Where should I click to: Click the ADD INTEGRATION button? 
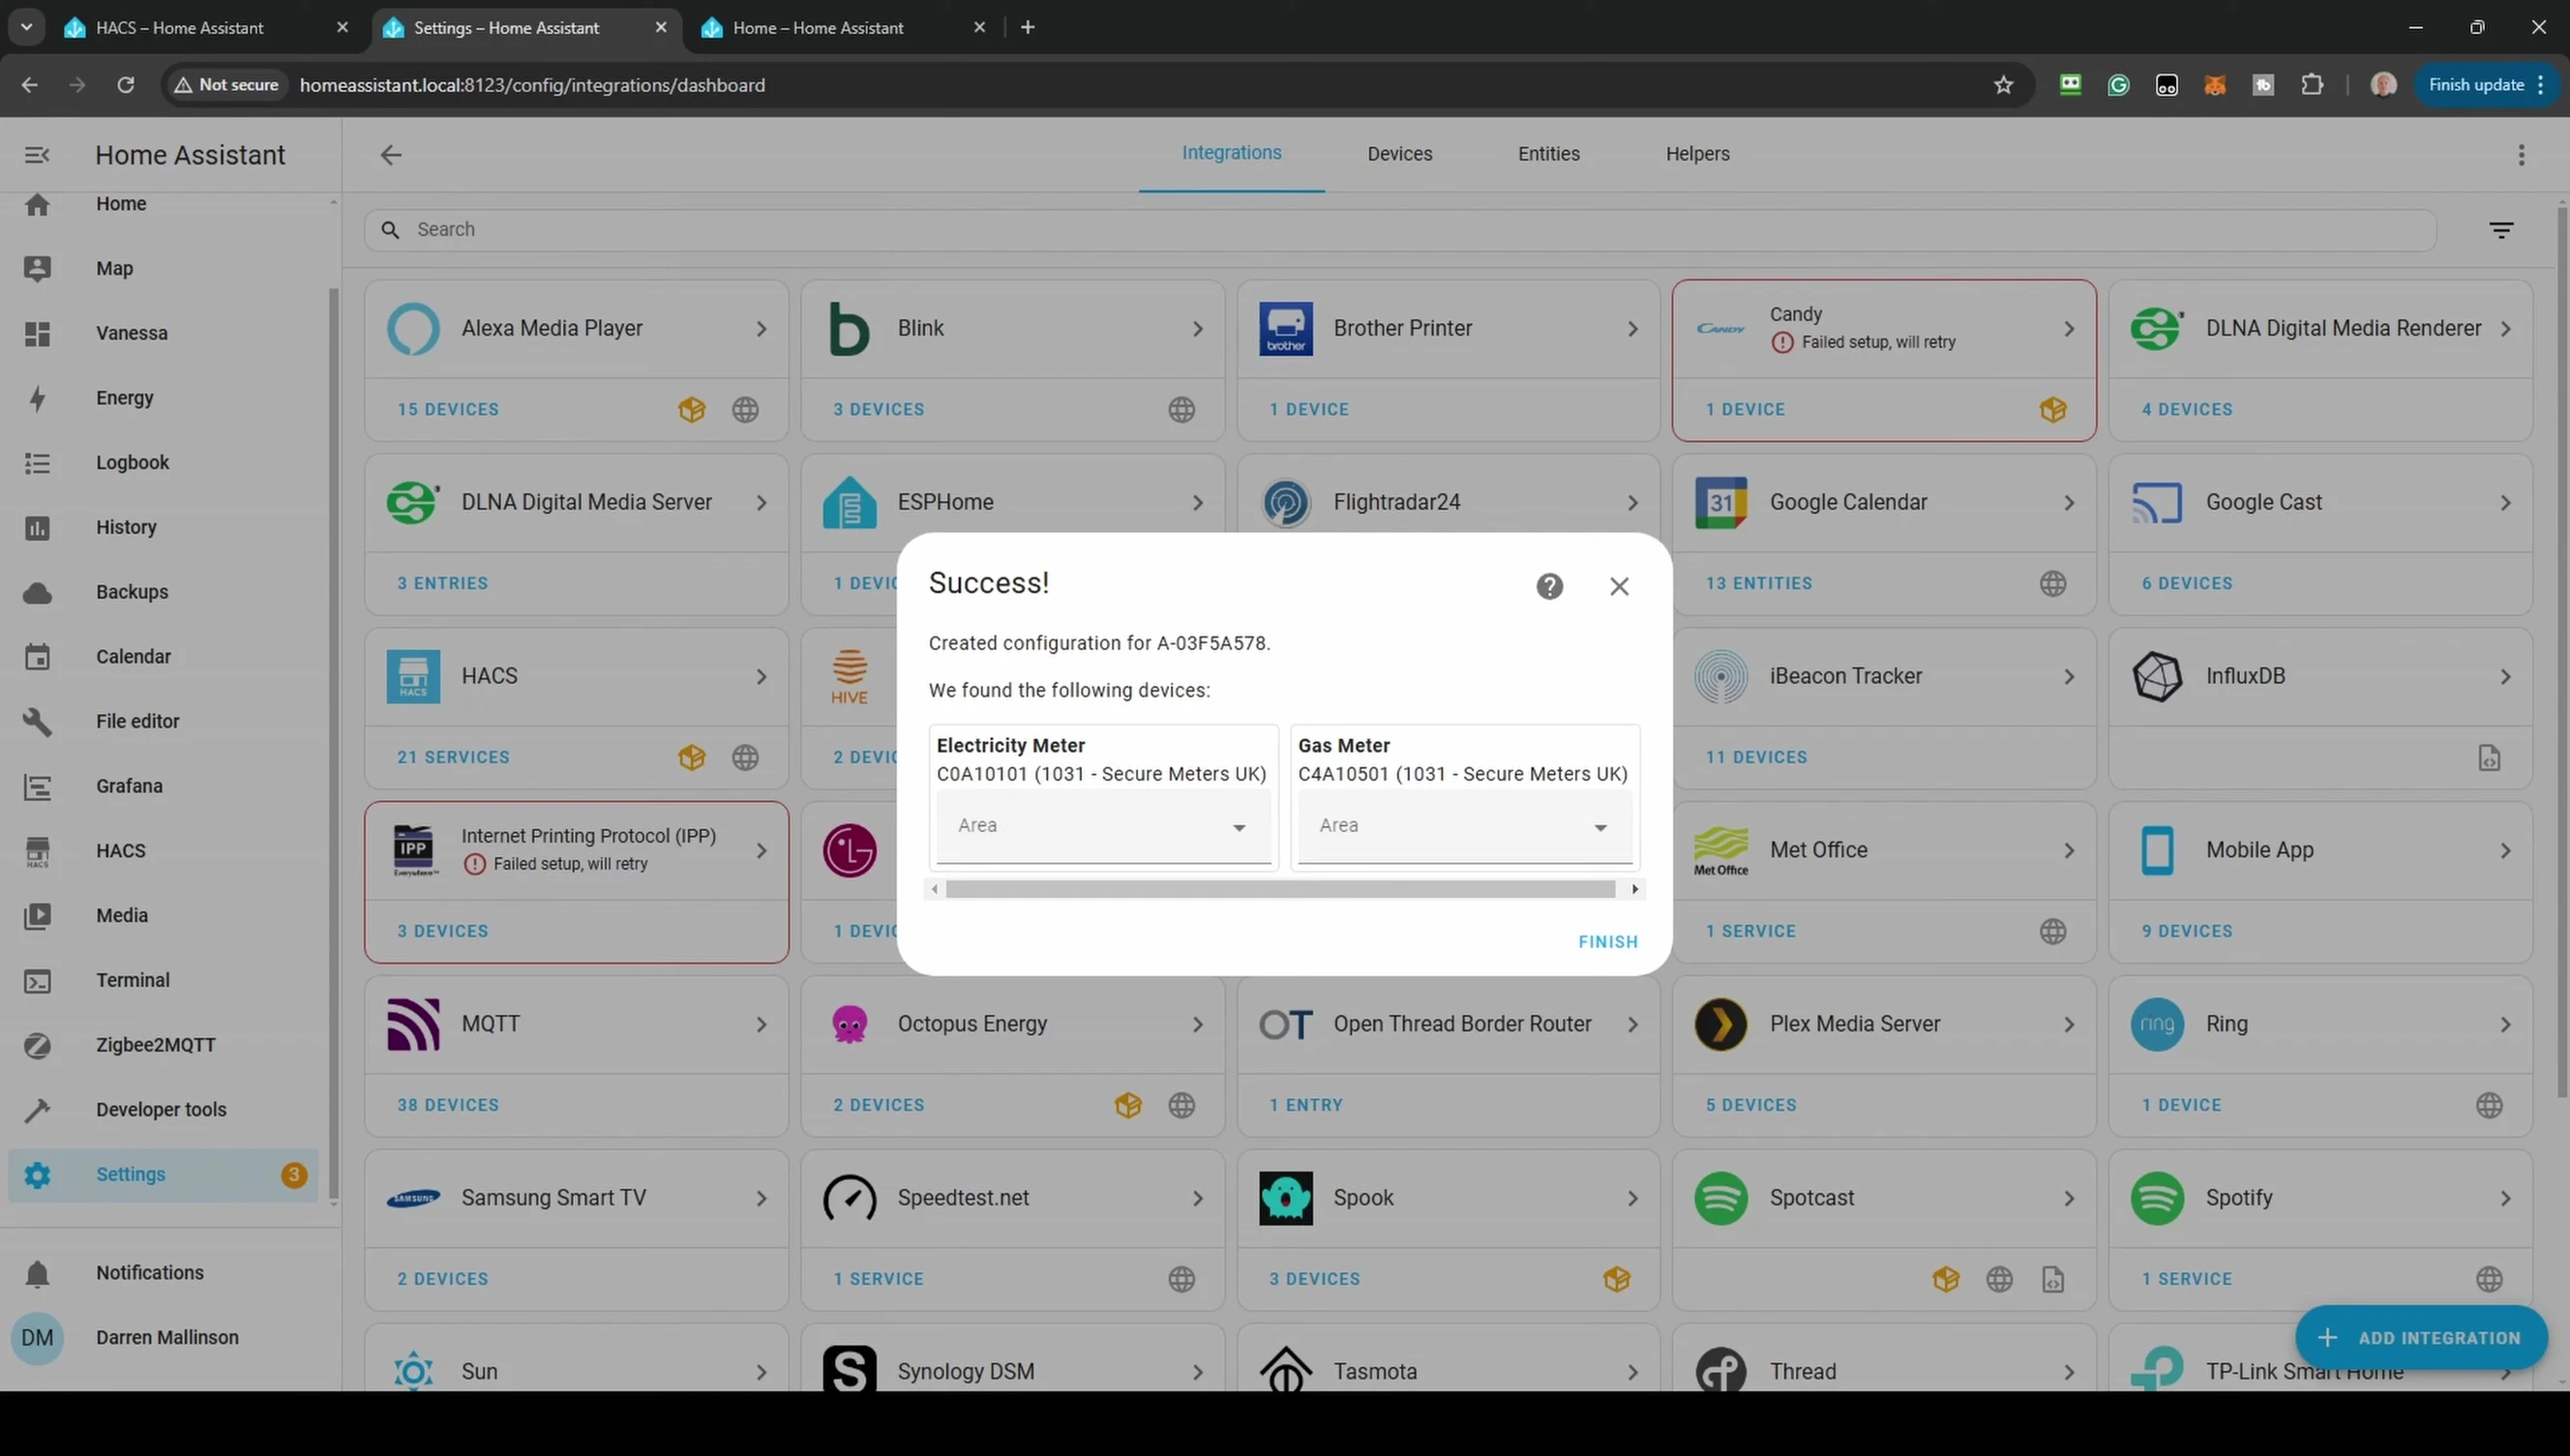coord(2421,1338)
